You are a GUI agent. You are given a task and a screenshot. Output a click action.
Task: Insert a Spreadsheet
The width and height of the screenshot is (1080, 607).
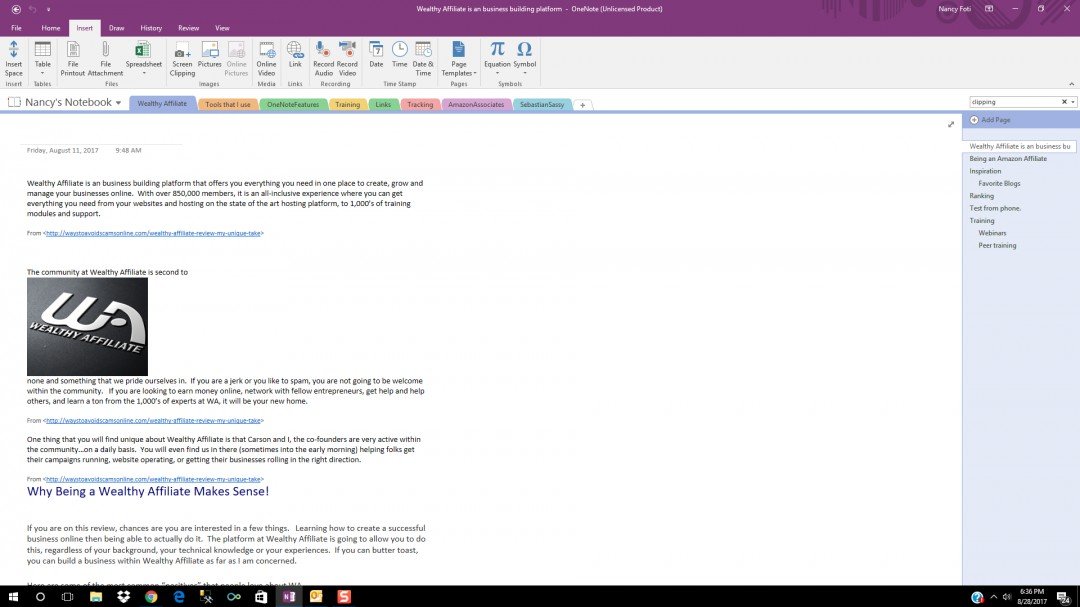click(x=143, y=59)
